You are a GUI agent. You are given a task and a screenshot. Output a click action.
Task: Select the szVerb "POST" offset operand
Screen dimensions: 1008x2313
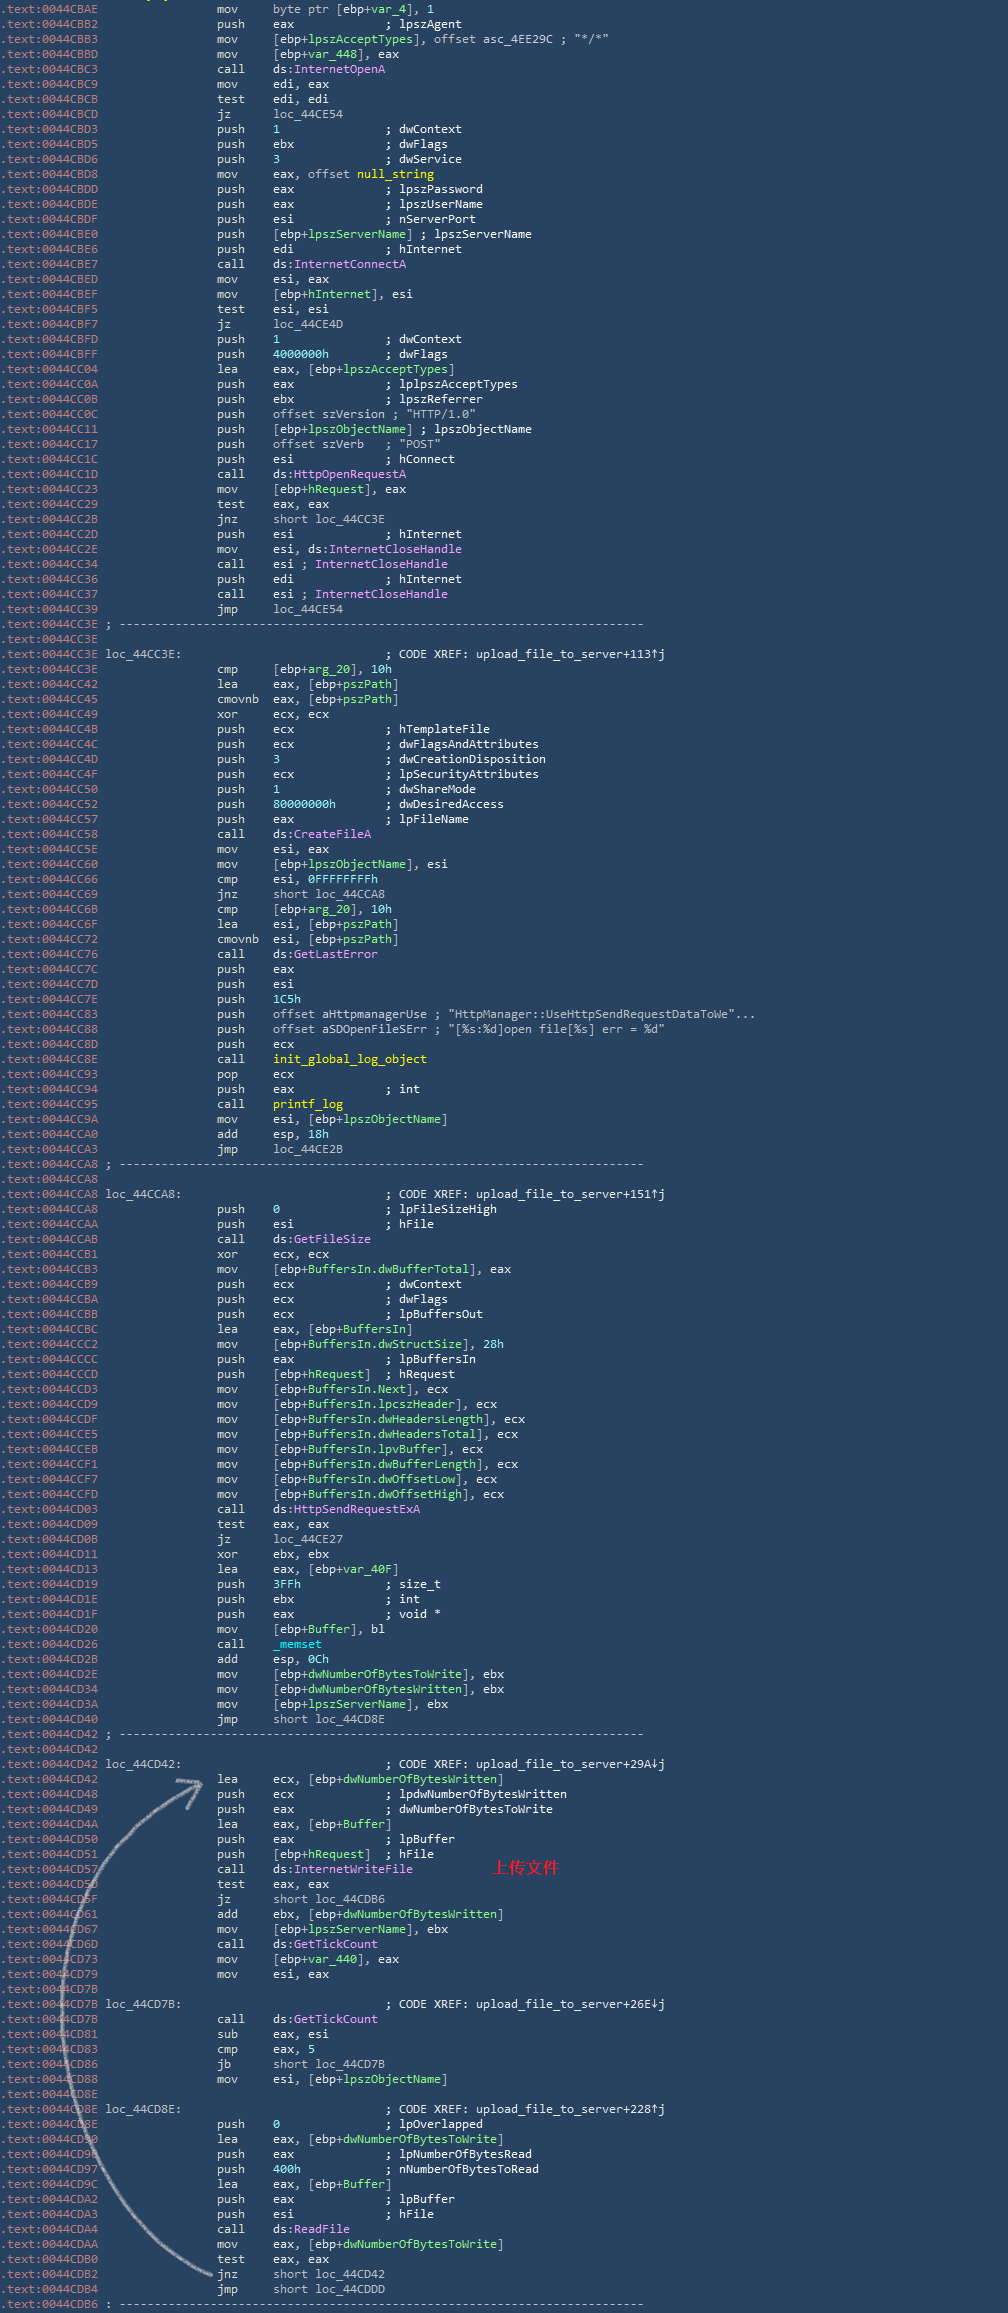[x=339, y=444]
